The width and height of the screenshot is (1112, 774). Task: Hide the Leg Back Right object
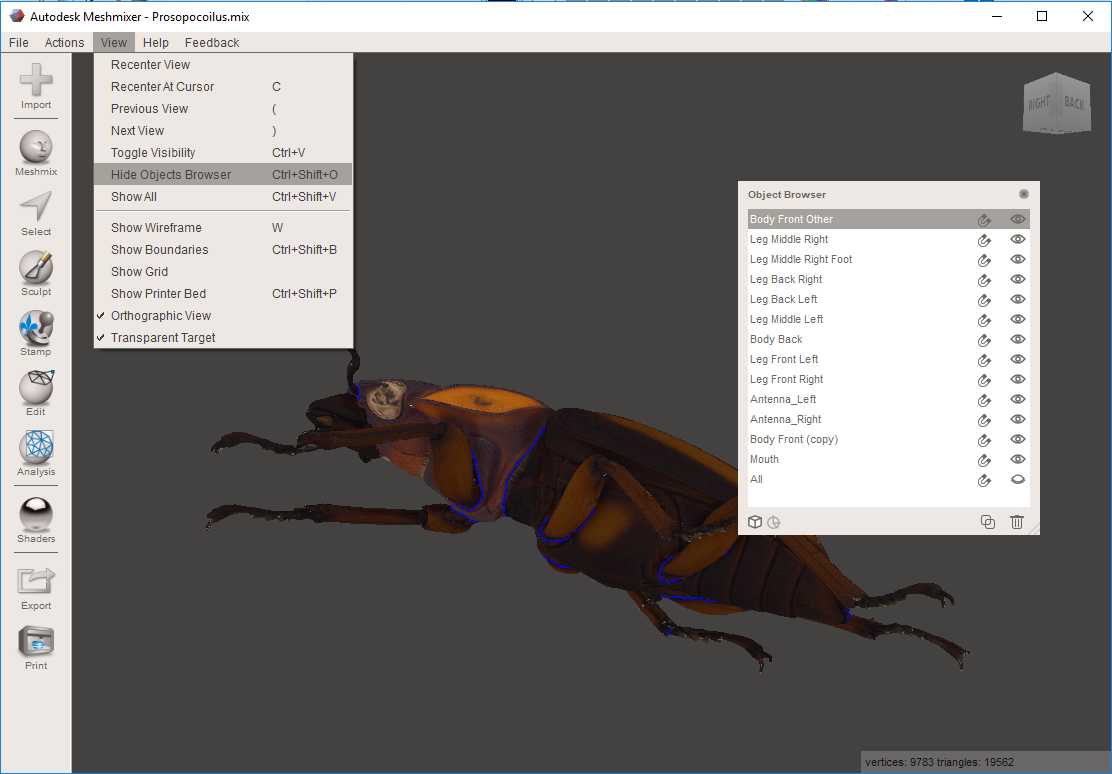pyautogui.click(x=1018, y=279)
